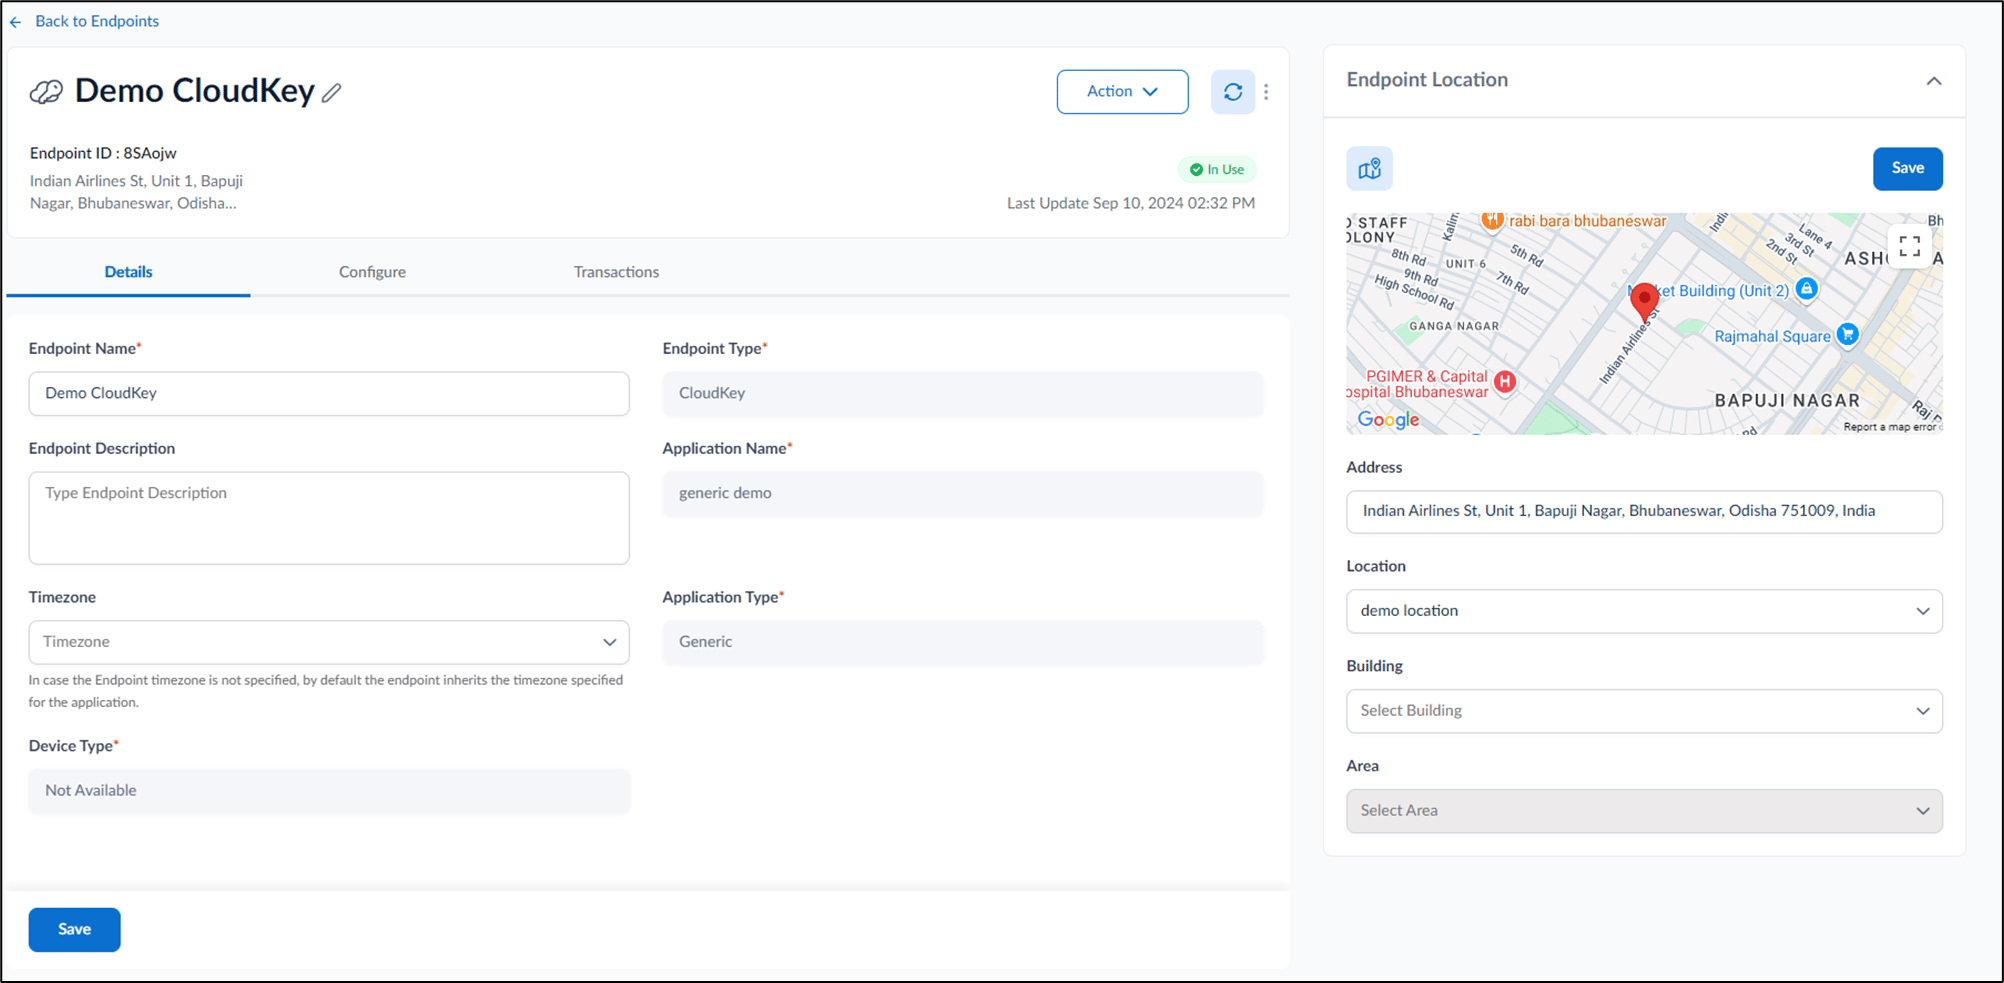The image size is (2004, 983).
Task: Toggle fullscreen view of the map
Action: click(1909, 246)
